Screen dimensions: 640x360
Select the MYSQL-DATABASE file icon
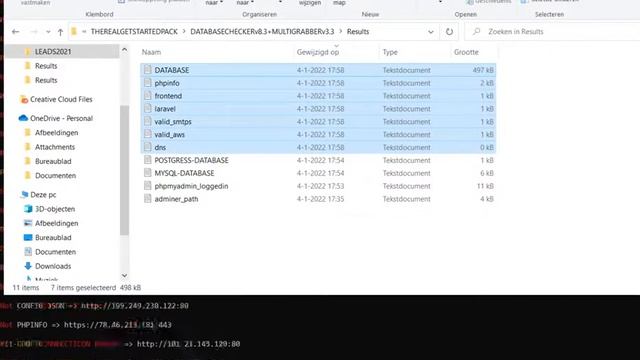click(147, 173)
